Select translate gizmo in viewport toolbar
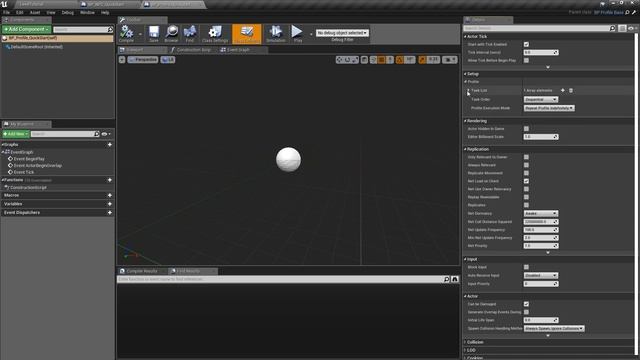The image size is (640, 360). click(x=339, y=60)
